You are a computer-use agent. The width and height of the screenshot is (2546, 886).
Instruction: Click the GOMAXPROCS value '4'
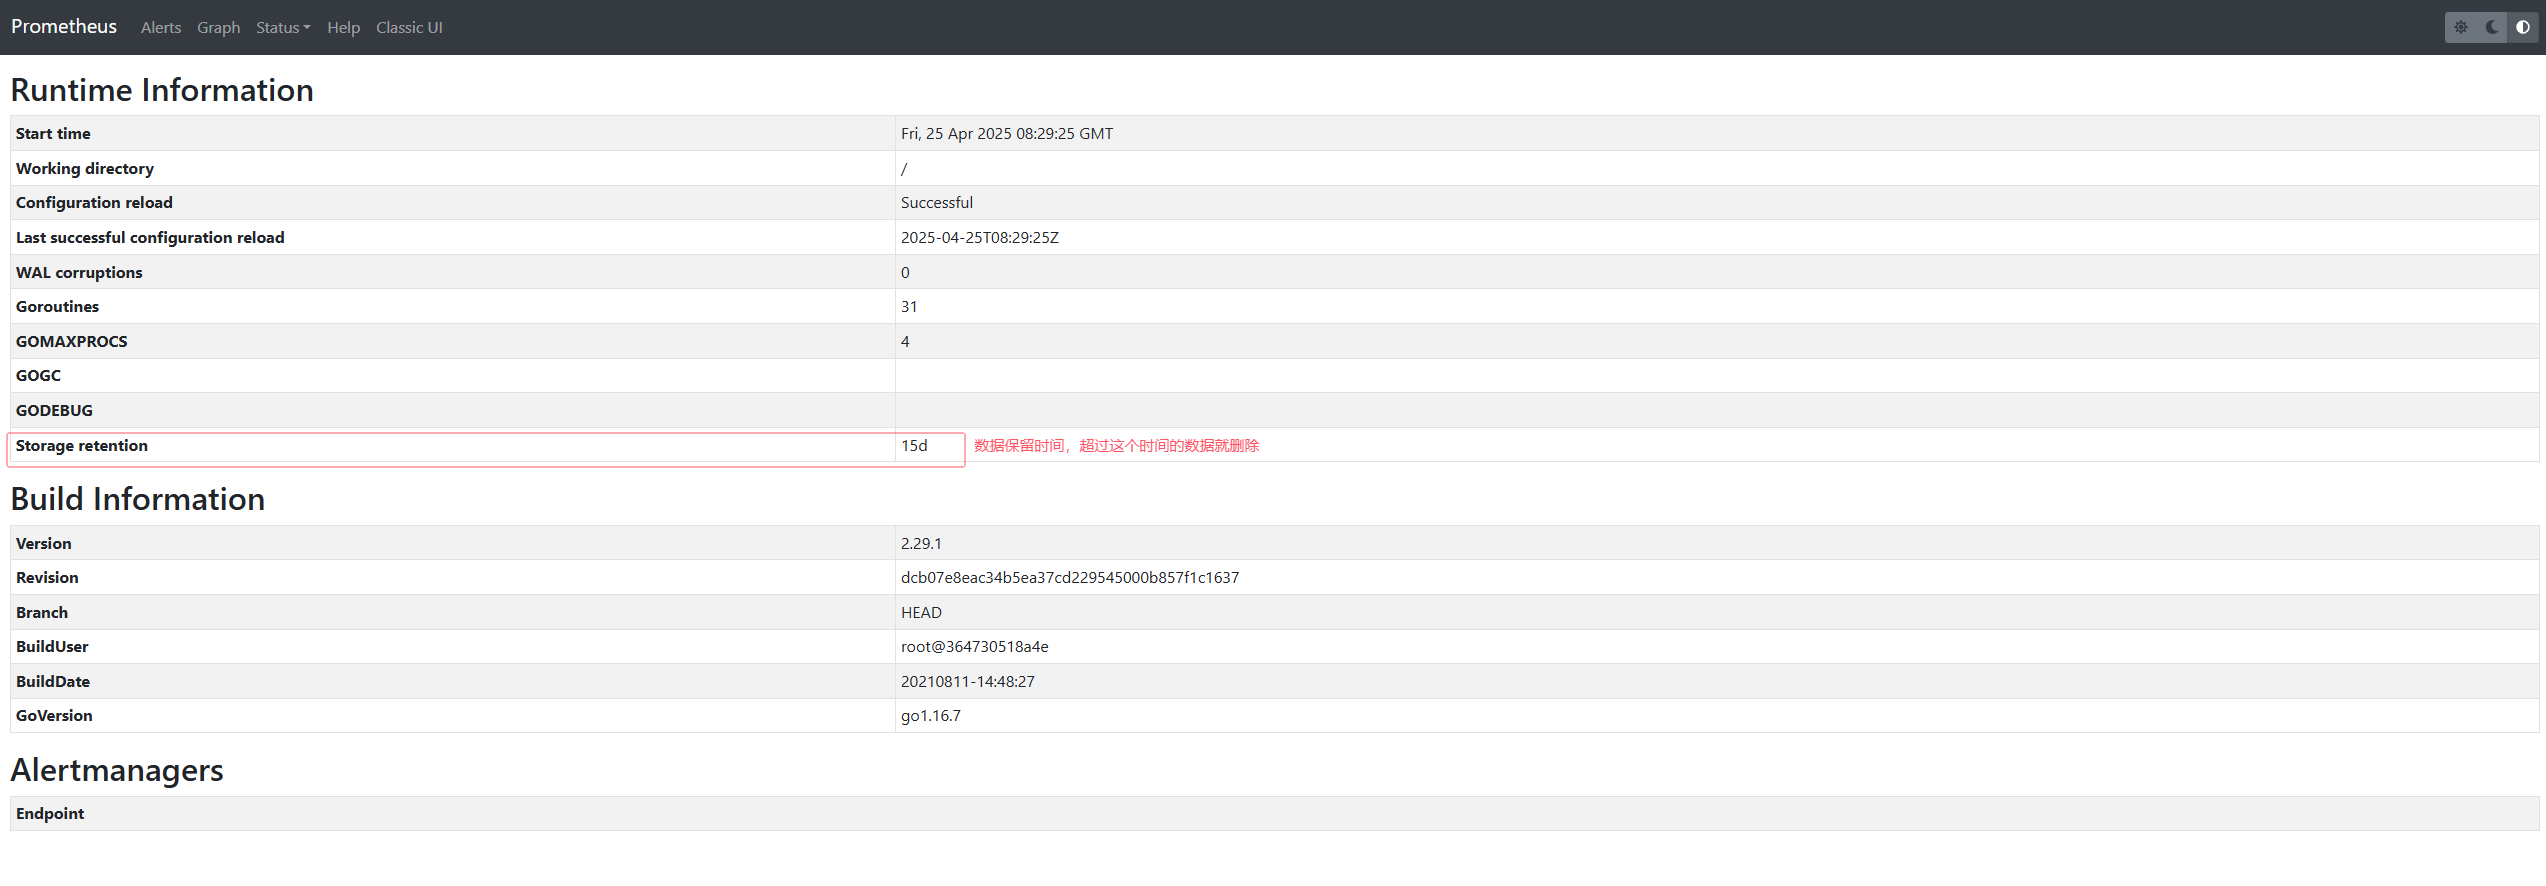905,342
